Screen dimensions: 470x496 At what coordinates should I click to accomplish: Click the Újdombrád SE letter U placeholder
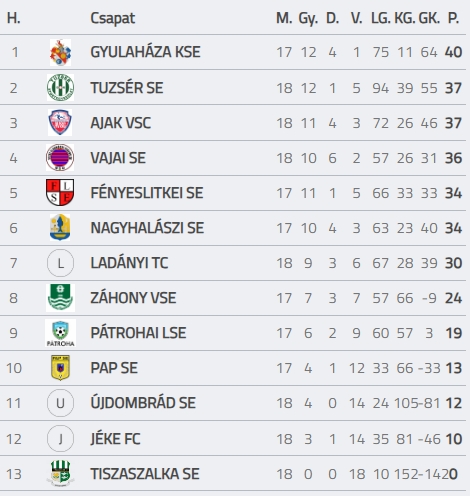[60, 403]
